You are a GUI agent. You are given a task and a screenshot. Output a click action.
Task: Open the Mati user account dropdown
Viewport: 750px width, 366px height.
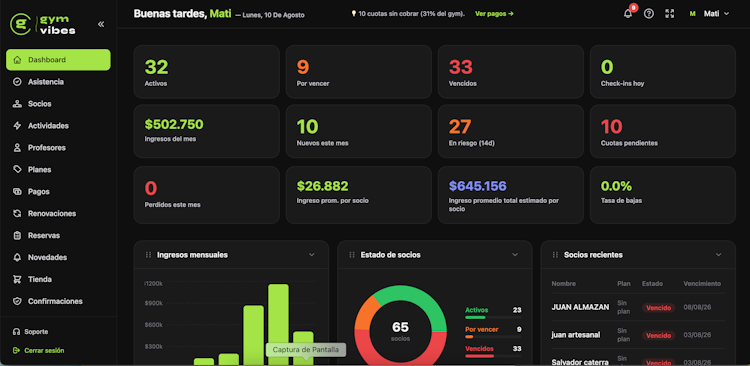[x=709, y=13]
